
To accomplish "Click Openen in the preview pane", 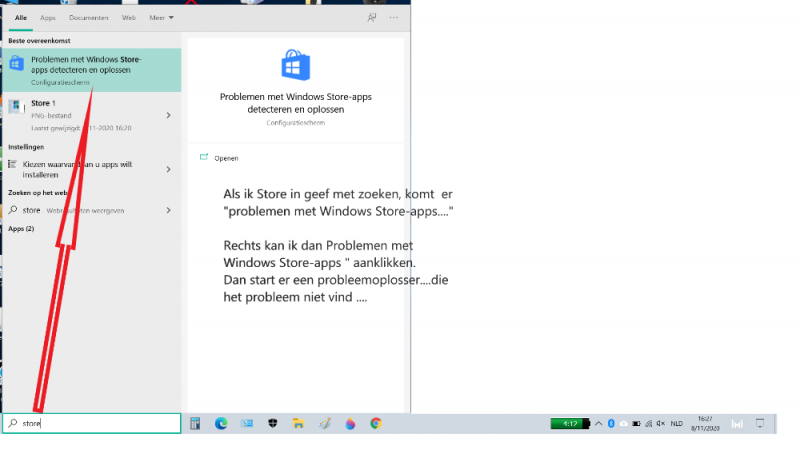I will tap(226, 158).
